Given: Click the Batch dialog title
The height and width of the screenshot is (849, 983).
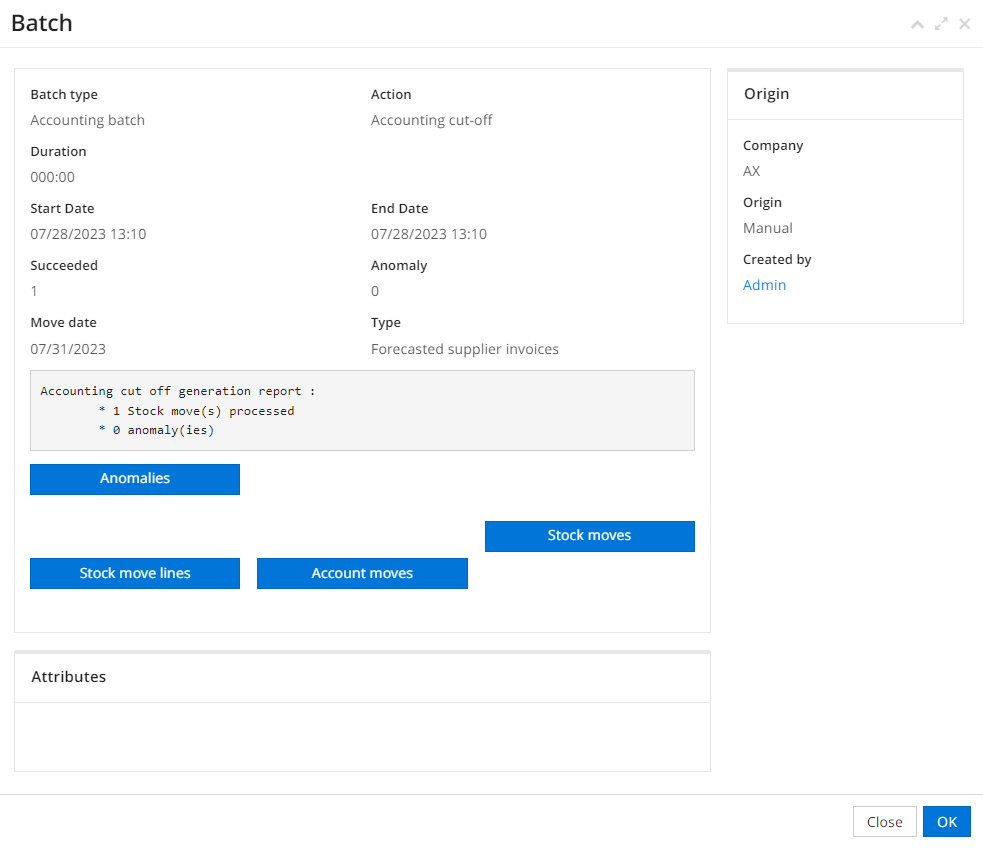Looking at the screenshot, I should pos(42,23).
